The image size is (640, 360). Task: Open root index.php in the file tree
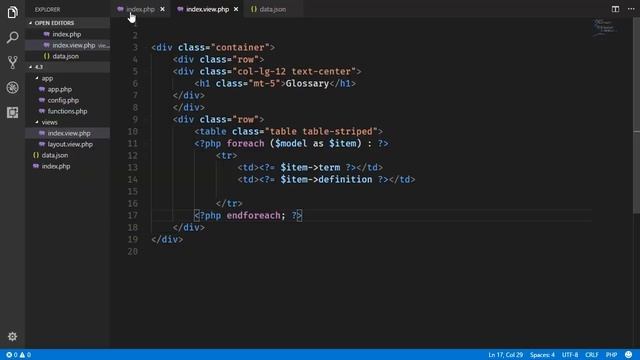(67, 166)
